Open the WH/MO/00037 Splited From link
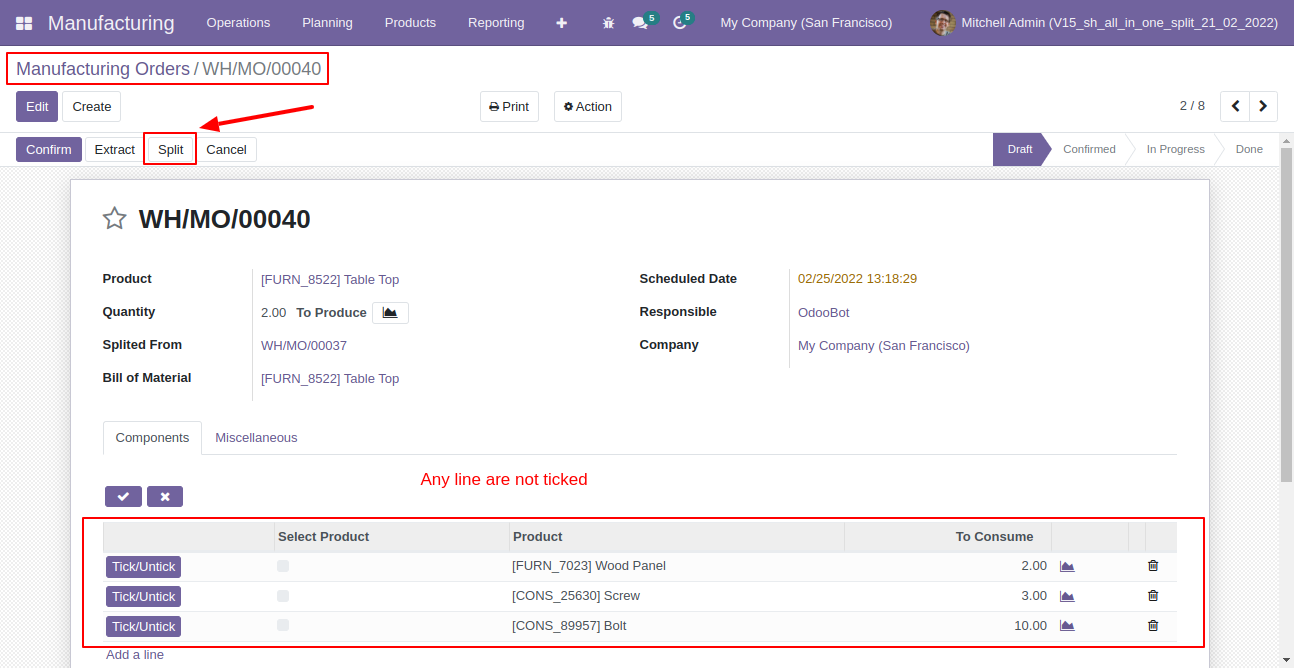 click(304, 346)
